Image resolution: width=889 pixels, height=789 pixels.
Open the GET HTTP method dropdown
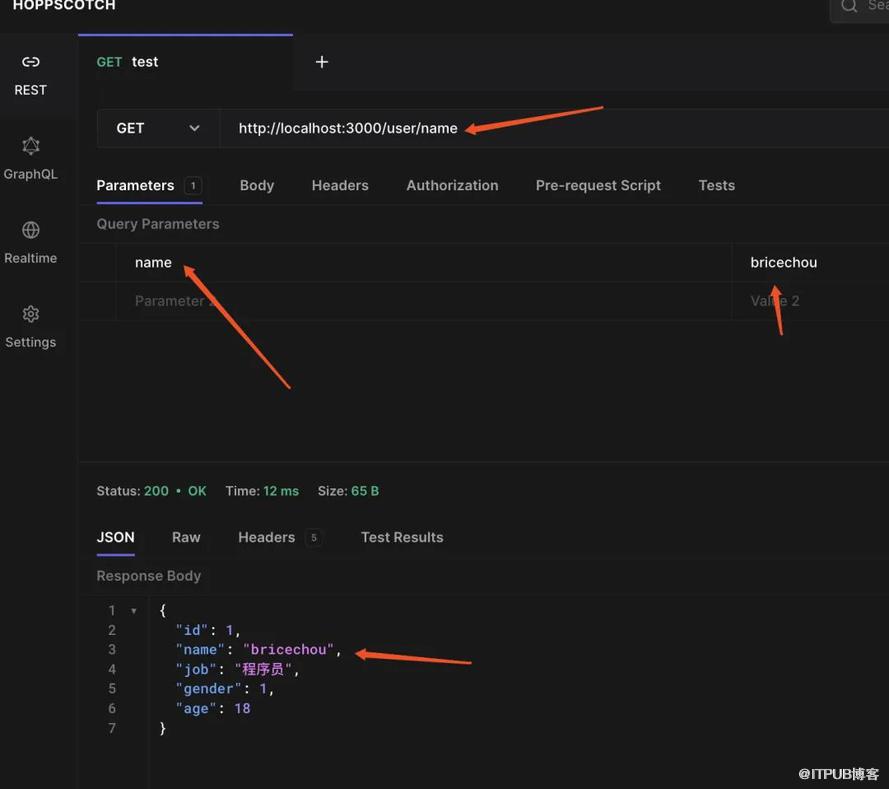(x=158, y=128)
